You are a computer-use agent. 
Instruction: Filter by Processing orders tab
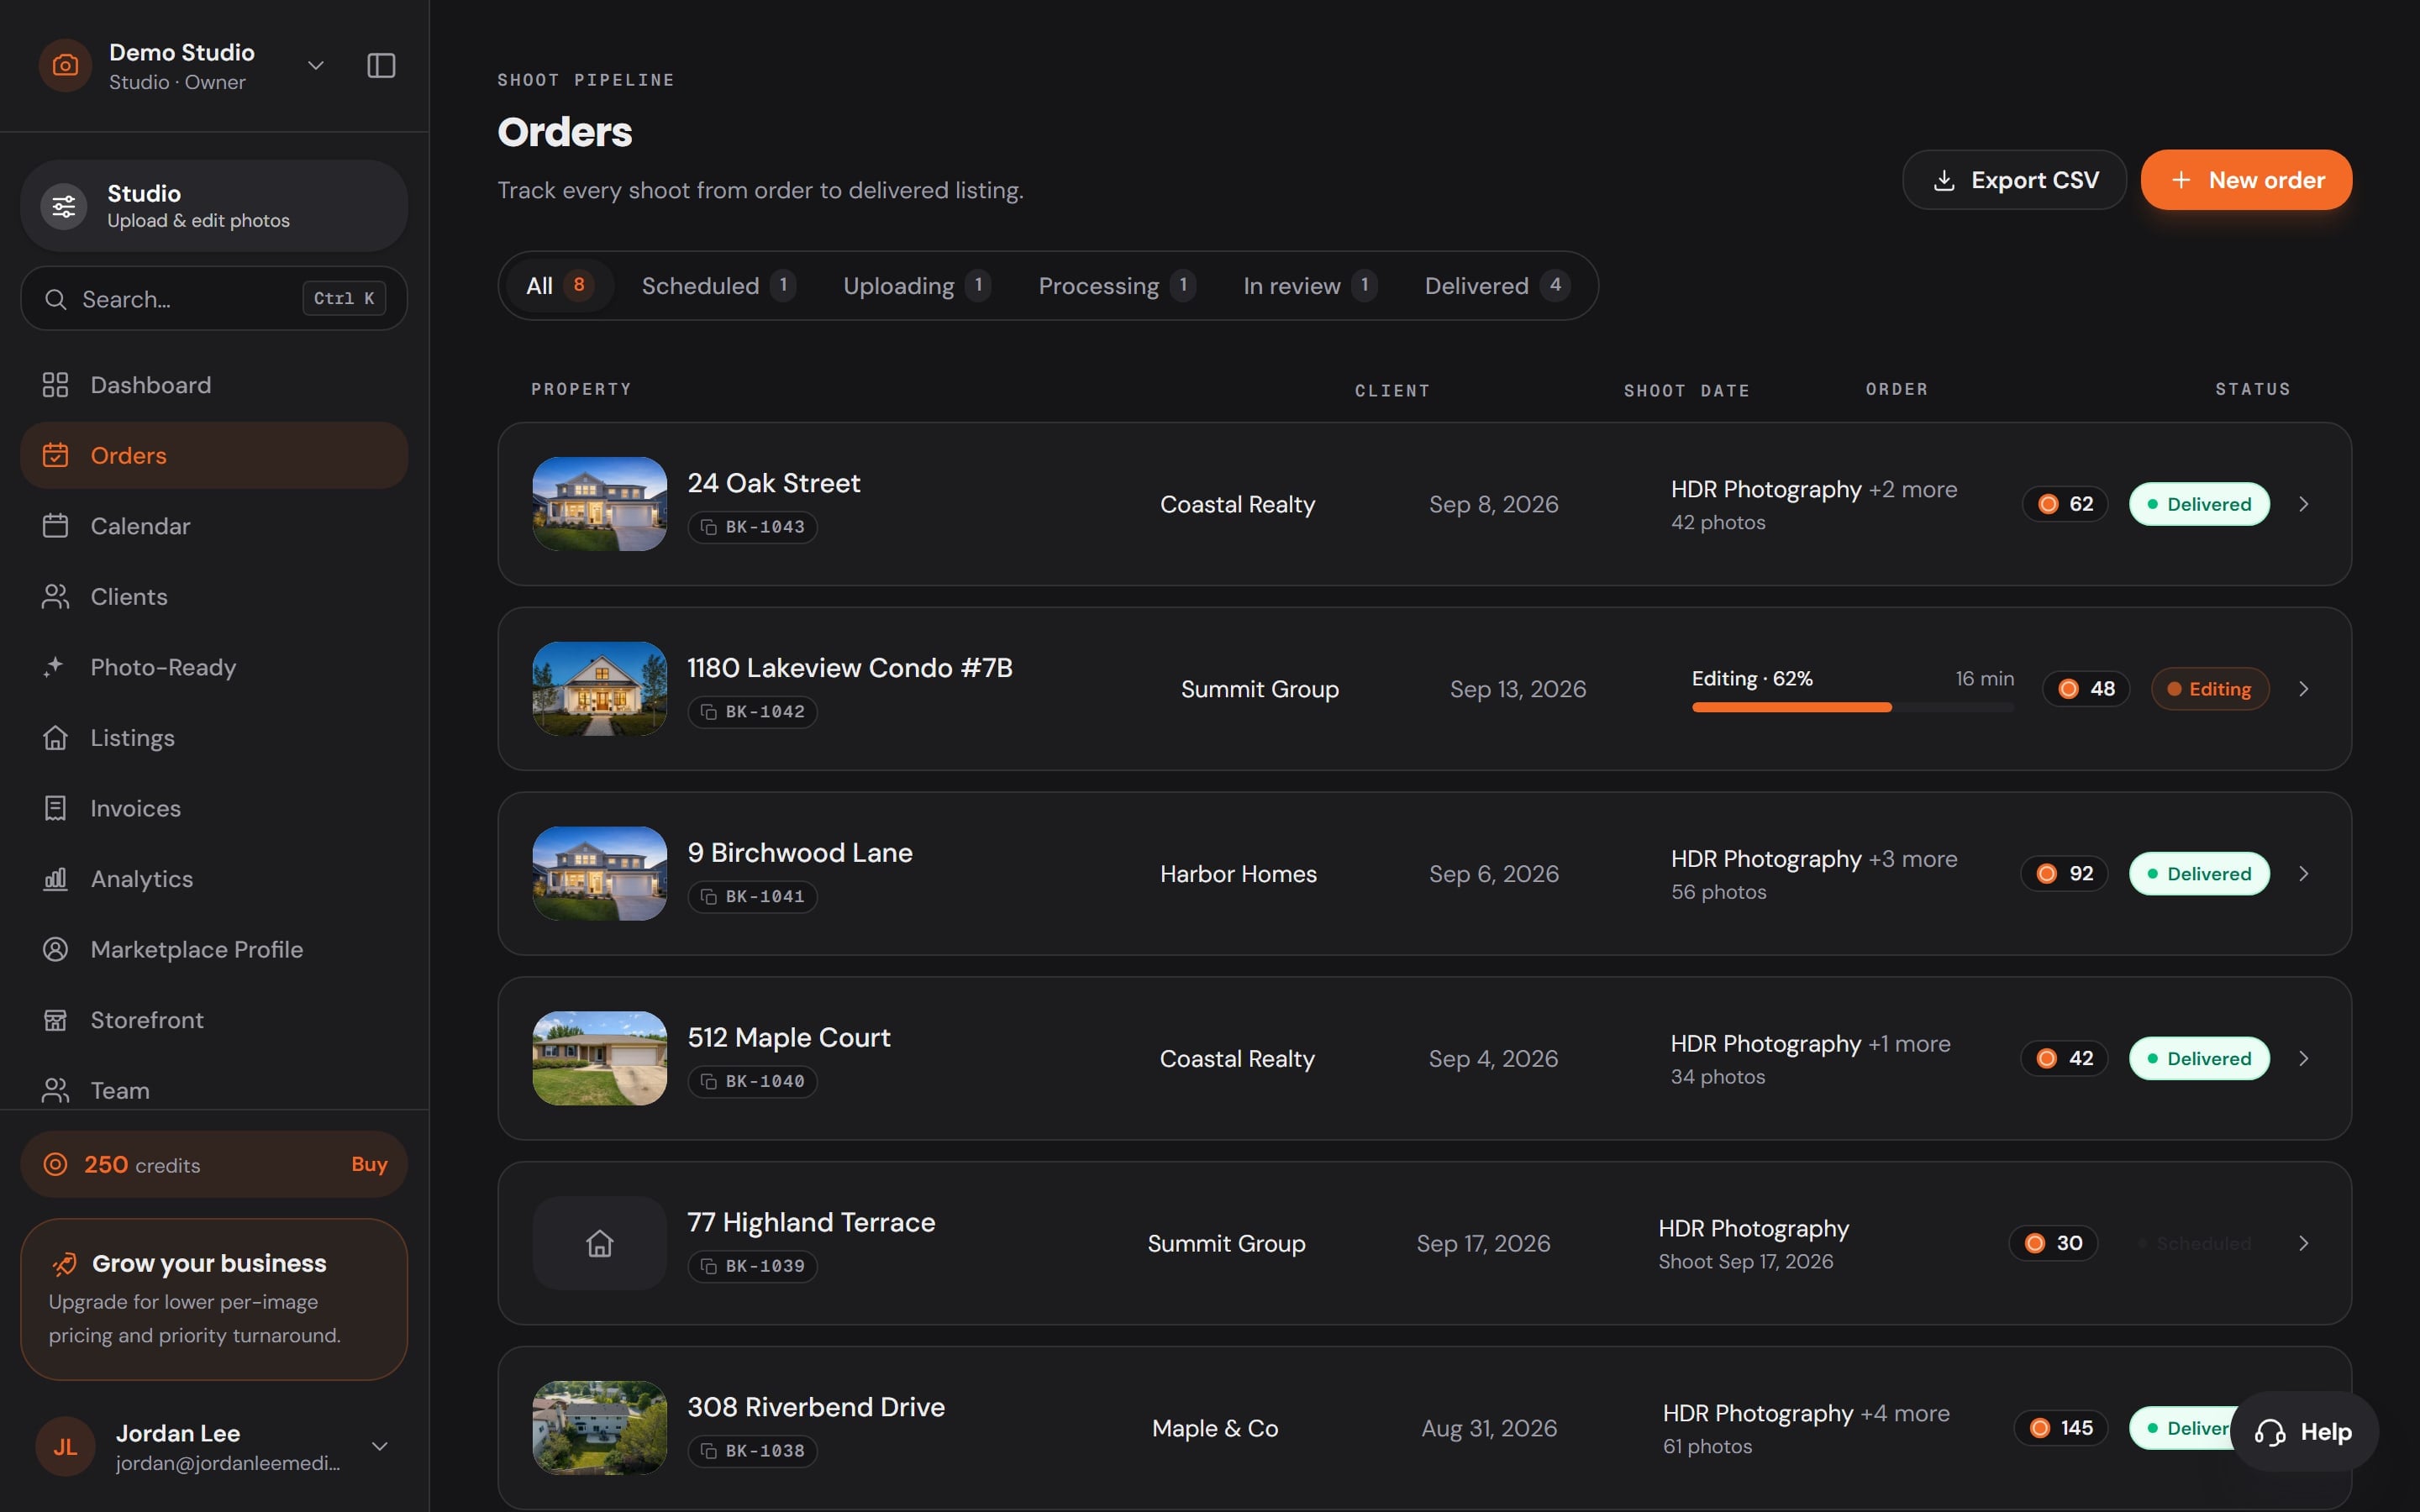[x=1117, y=286]
